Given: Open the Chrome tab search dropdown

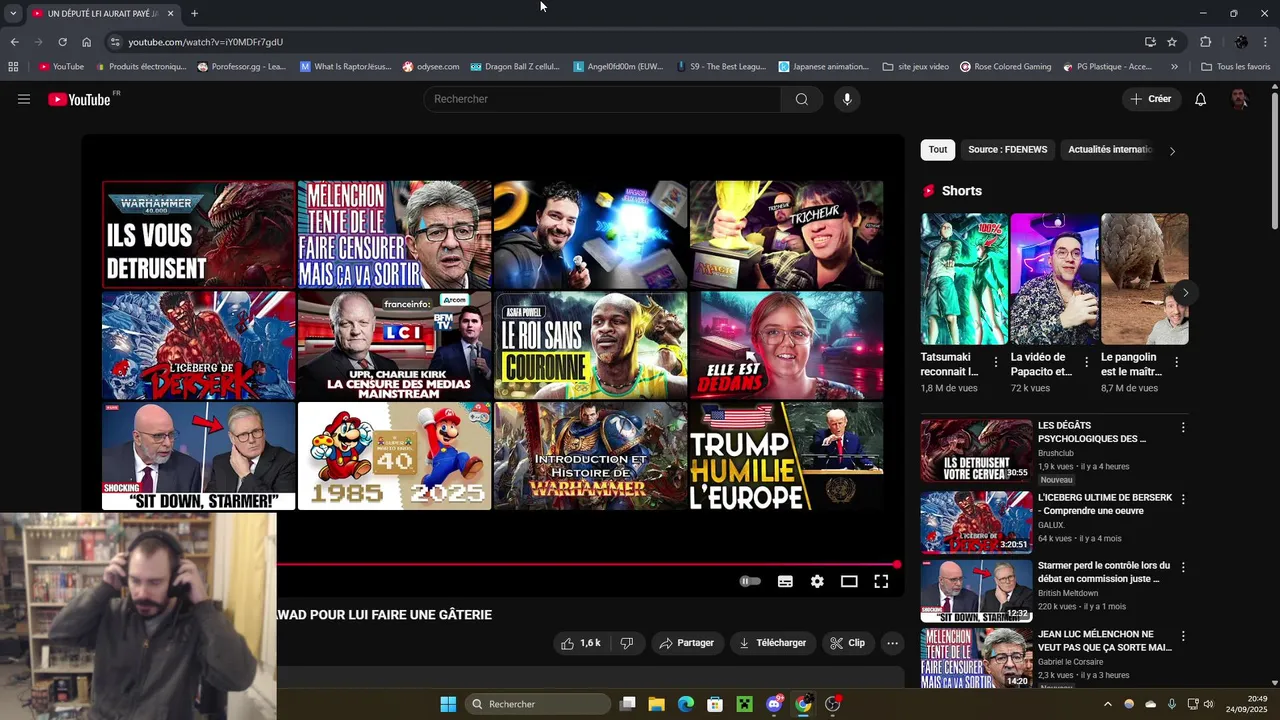Looking at the screenshot, I should pyautogui.click(x=13, y=13).
